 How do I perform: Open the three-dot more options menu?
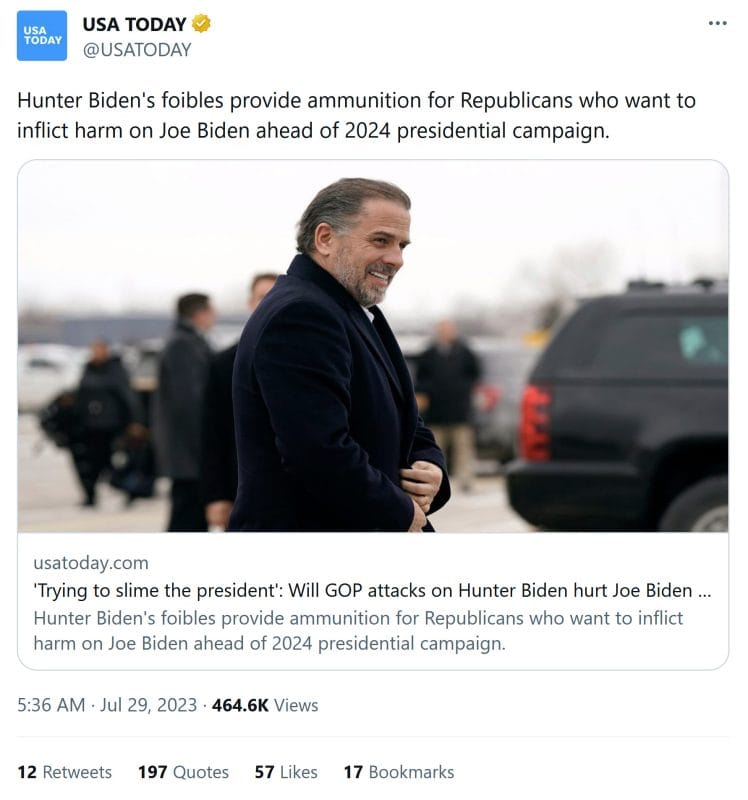click(x=717, y=23)
